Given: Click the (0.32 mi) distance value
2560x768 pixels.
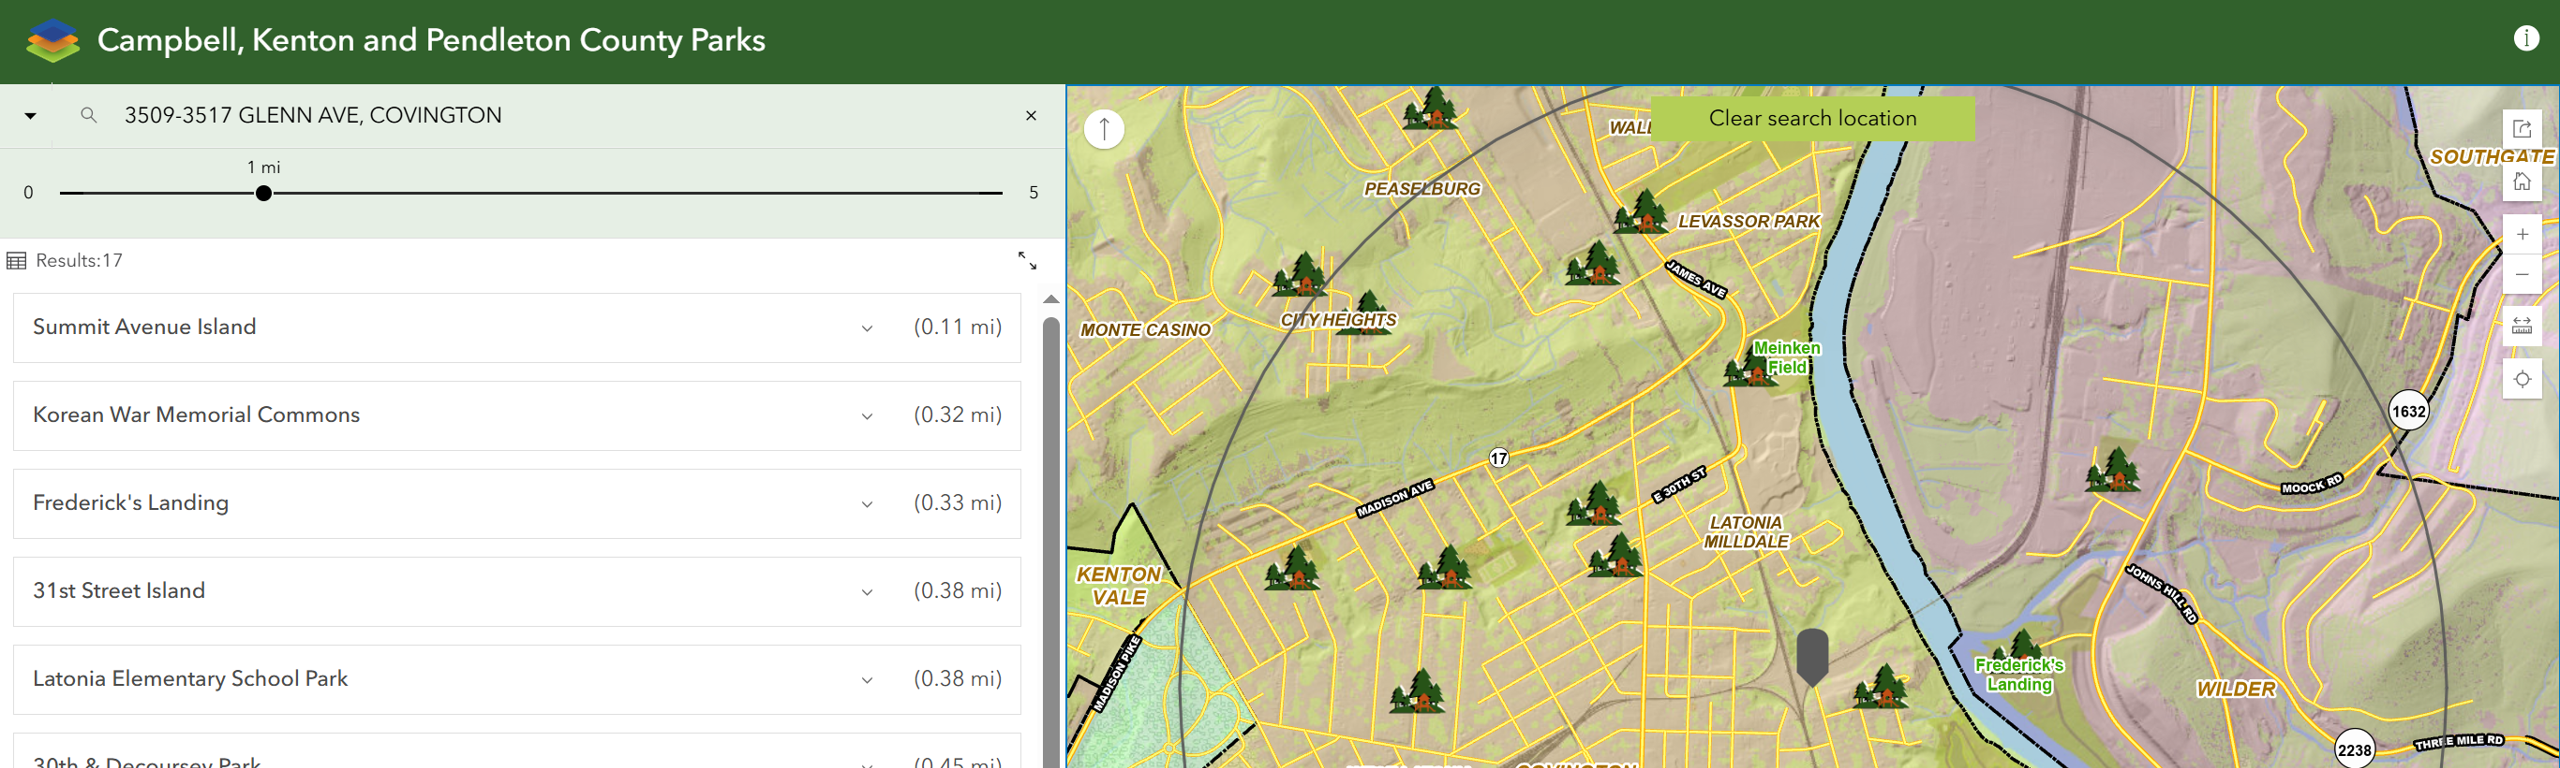Looking at the screenshot, I should pos(957,415).
